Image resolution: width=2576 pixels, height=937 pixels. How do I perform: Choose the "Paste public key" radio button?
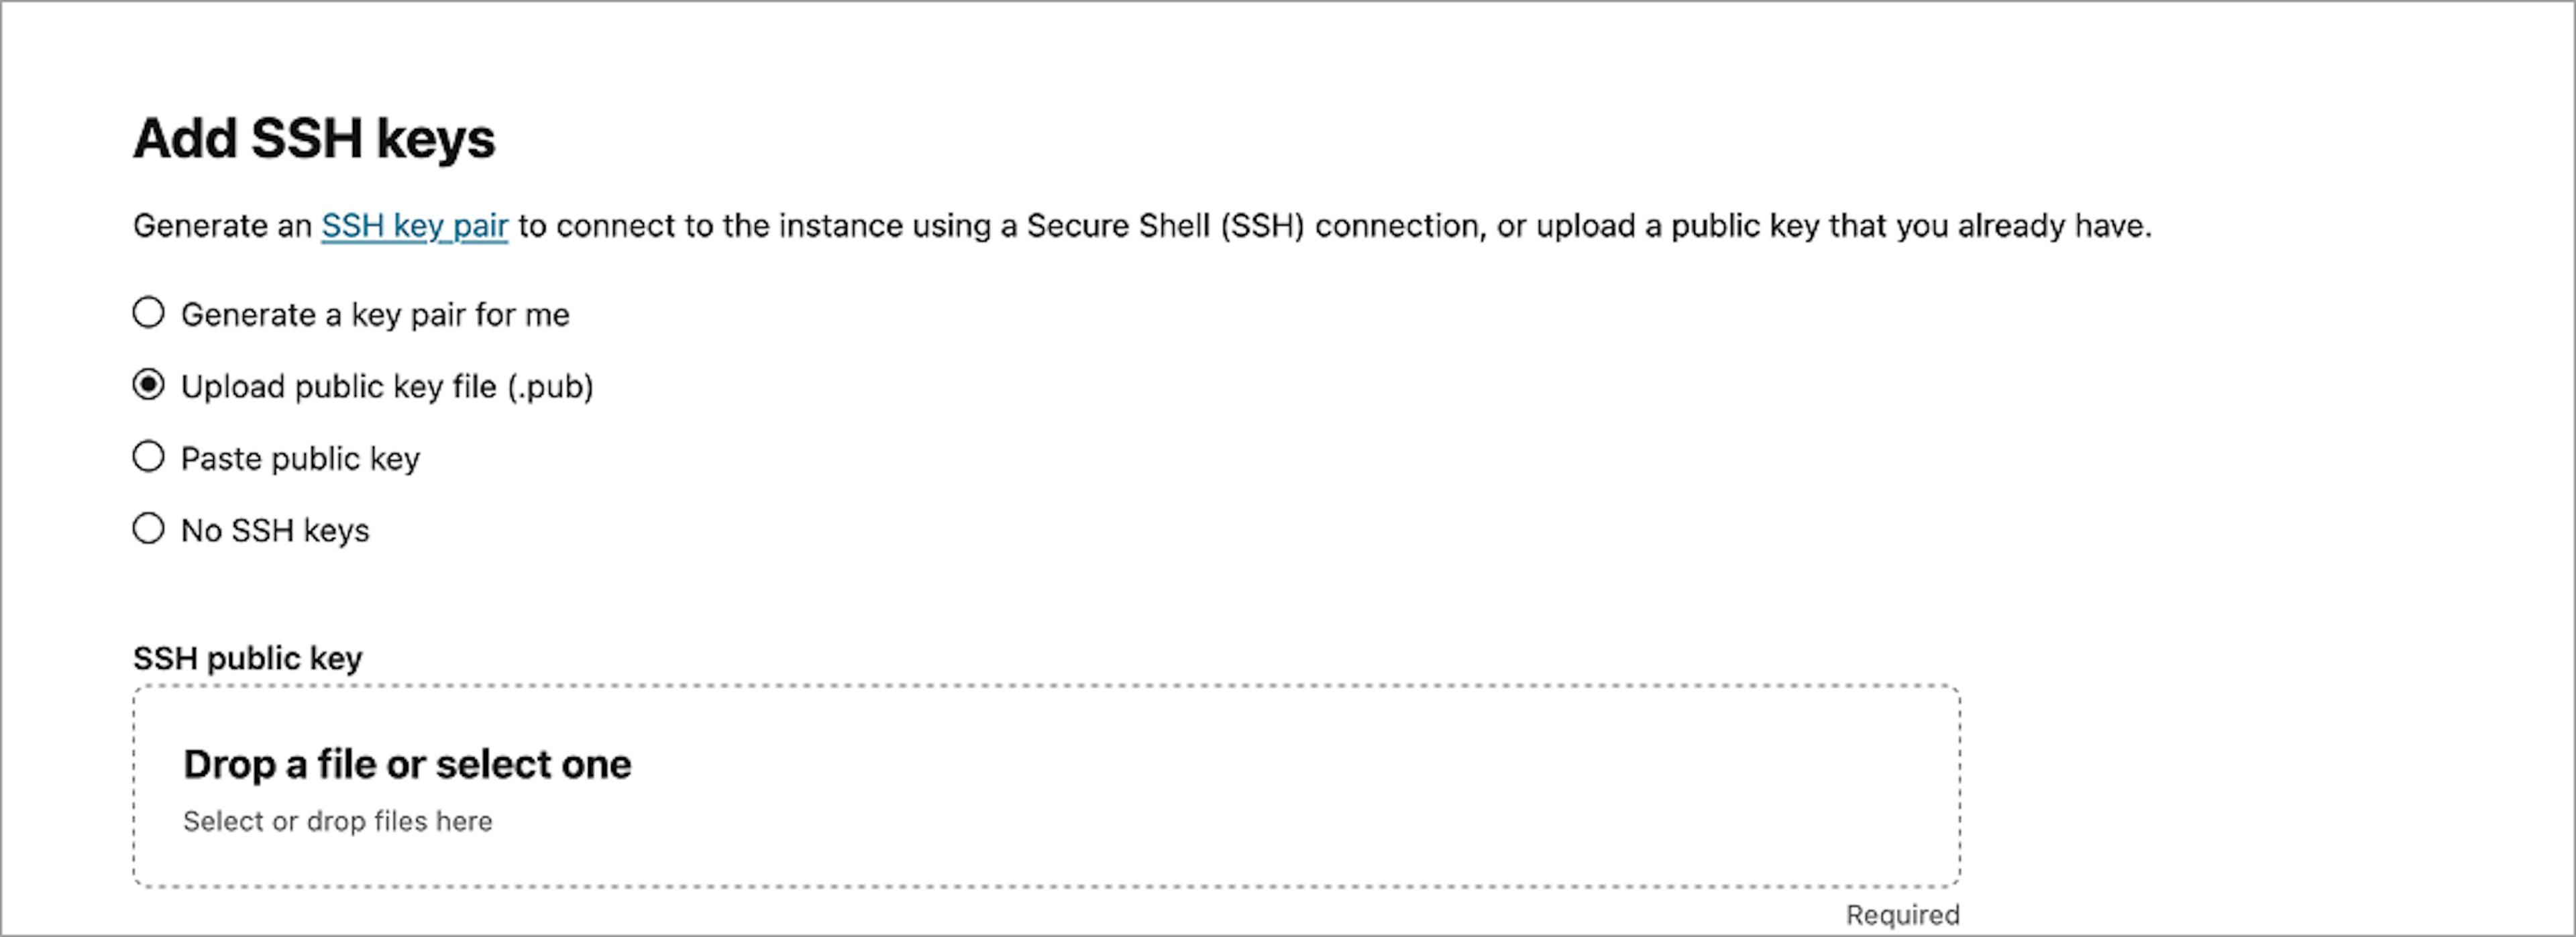[x=148, y=457]
